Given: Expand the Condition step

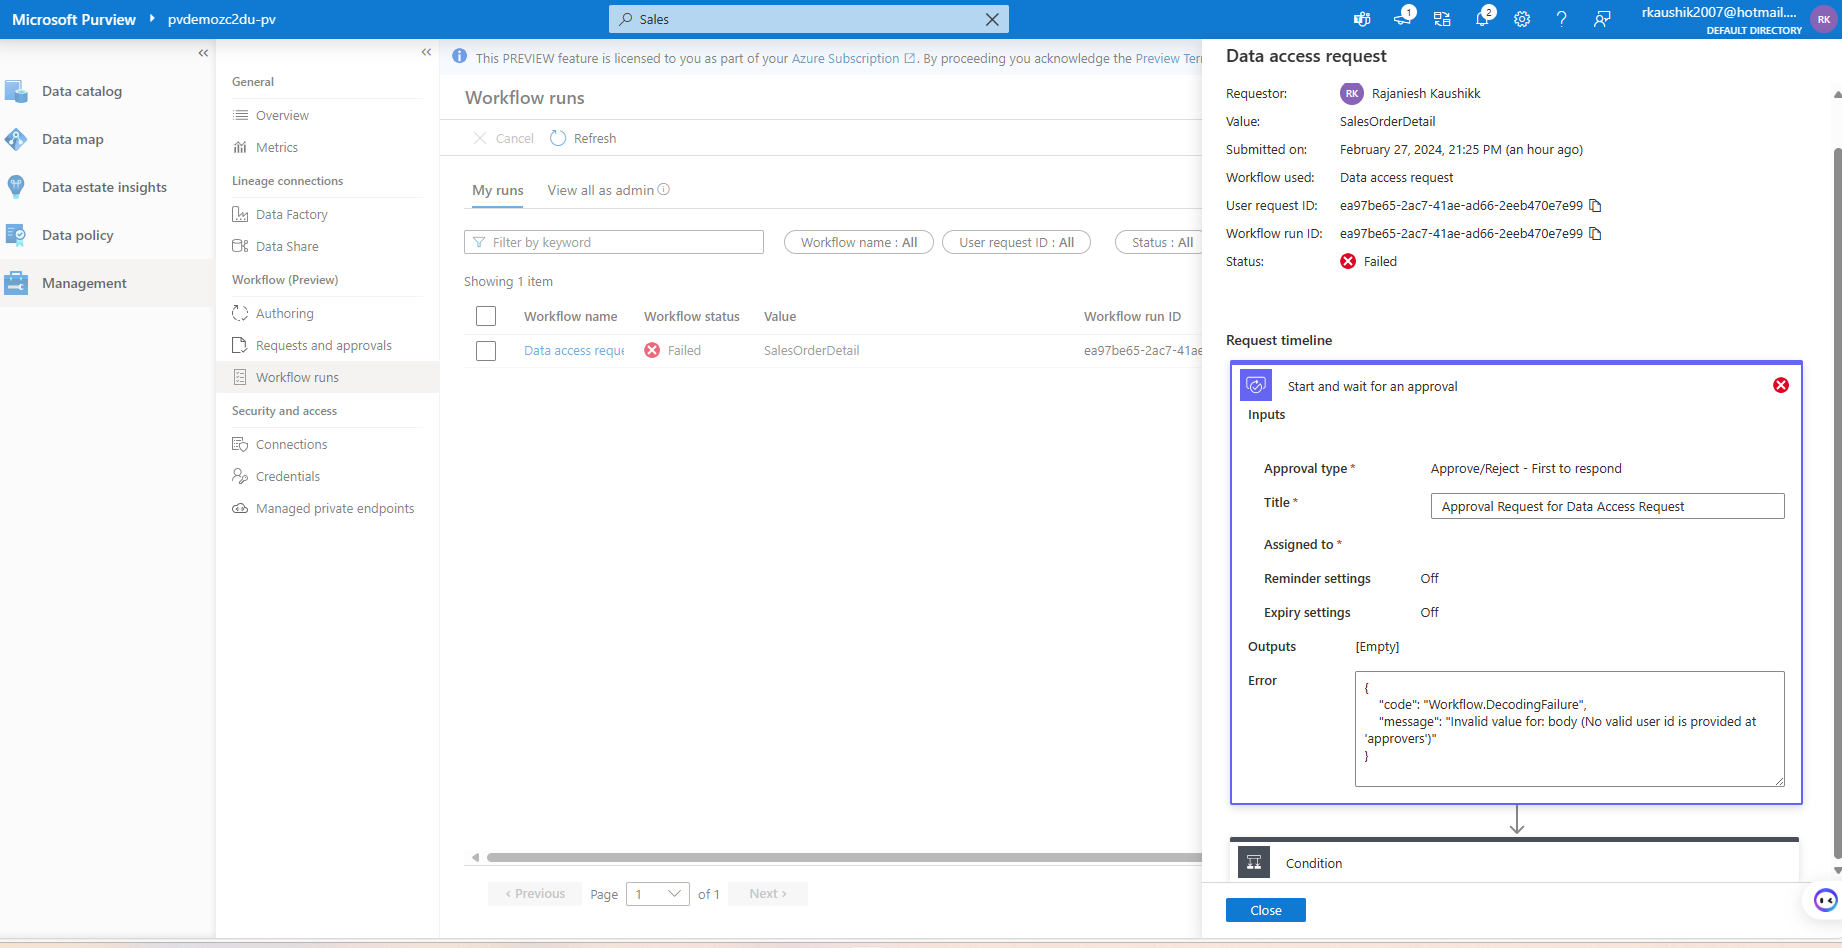Looking at the screenshot, I should point(1514,863).
